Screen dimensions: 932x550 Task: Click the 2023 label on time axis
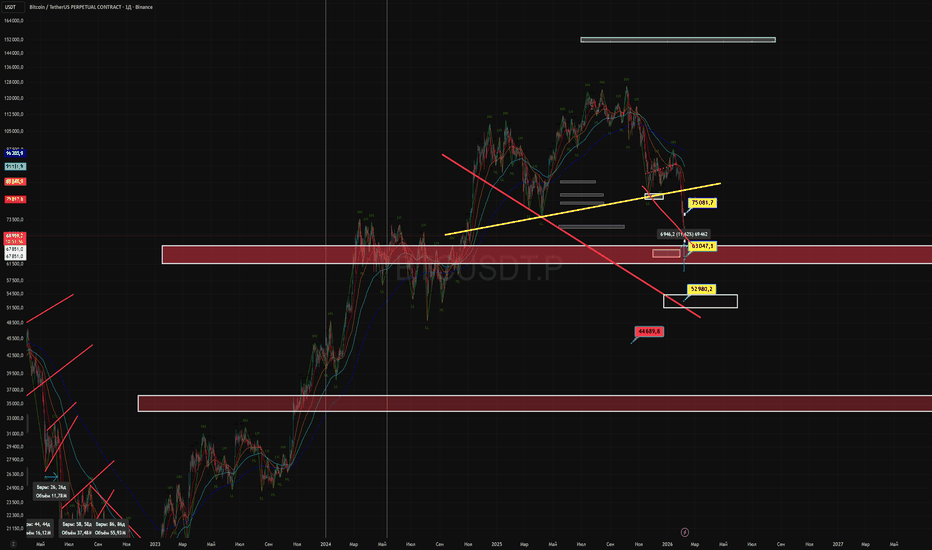point(155,544)
